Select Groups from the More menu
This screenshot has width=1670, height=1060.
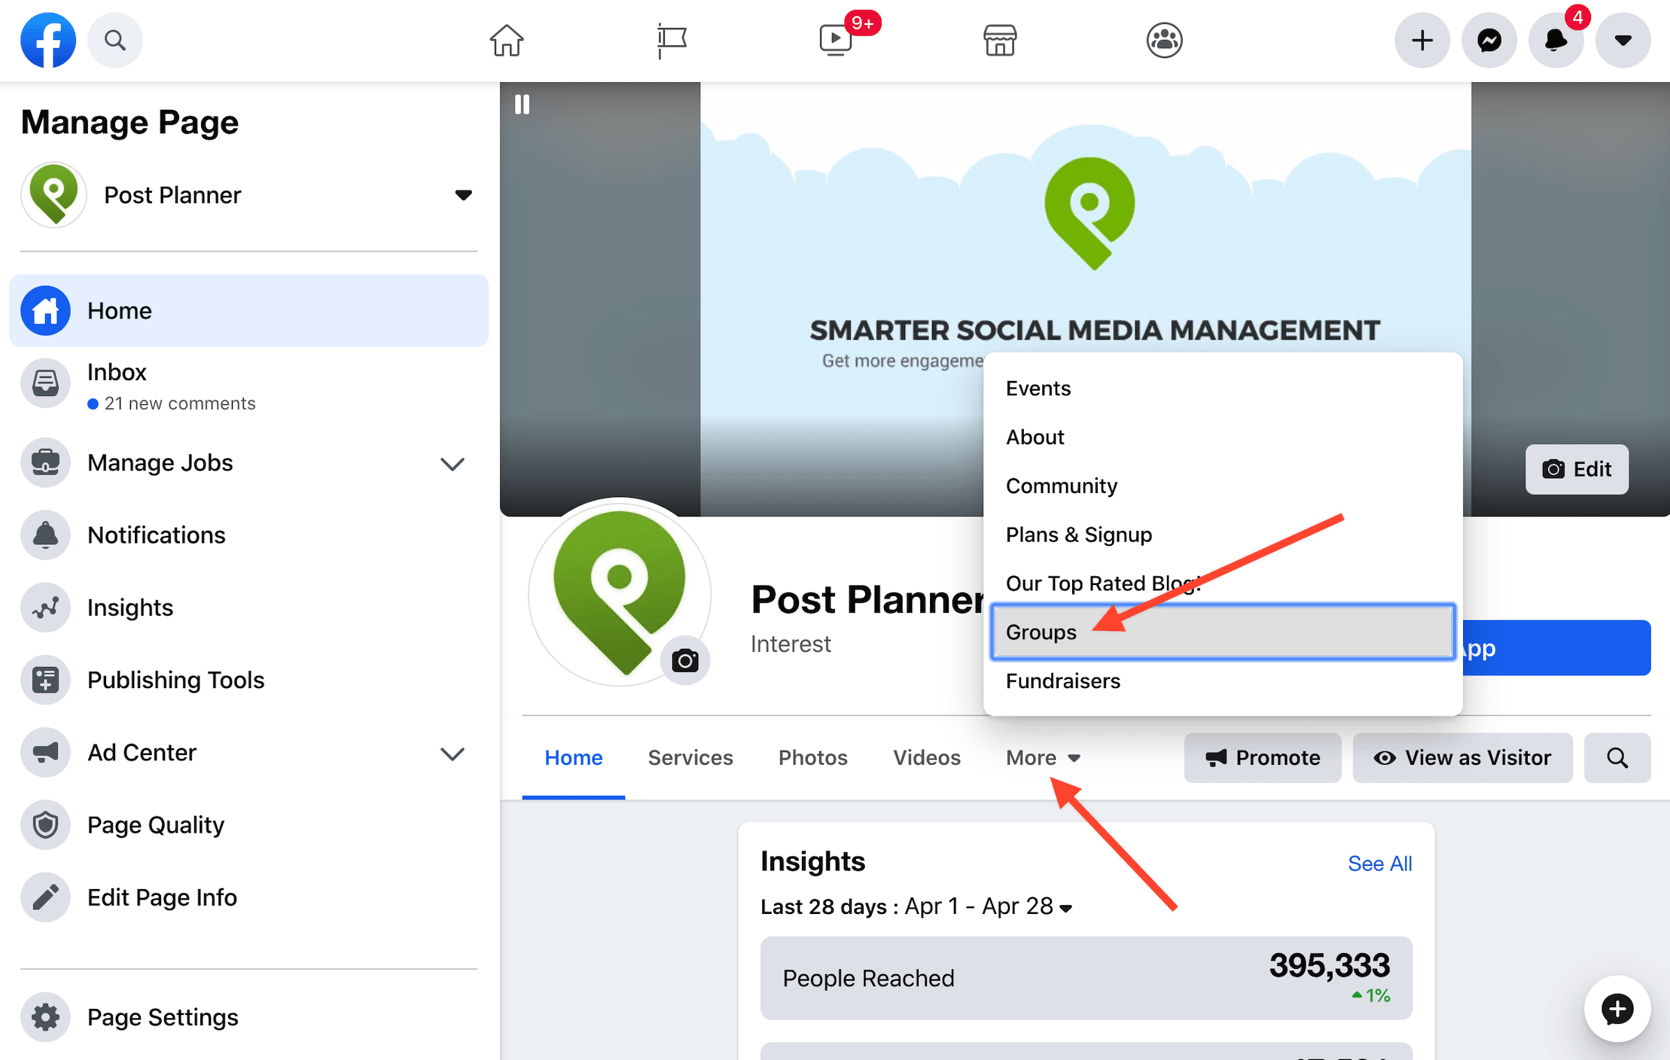(x=1040, y=631)
